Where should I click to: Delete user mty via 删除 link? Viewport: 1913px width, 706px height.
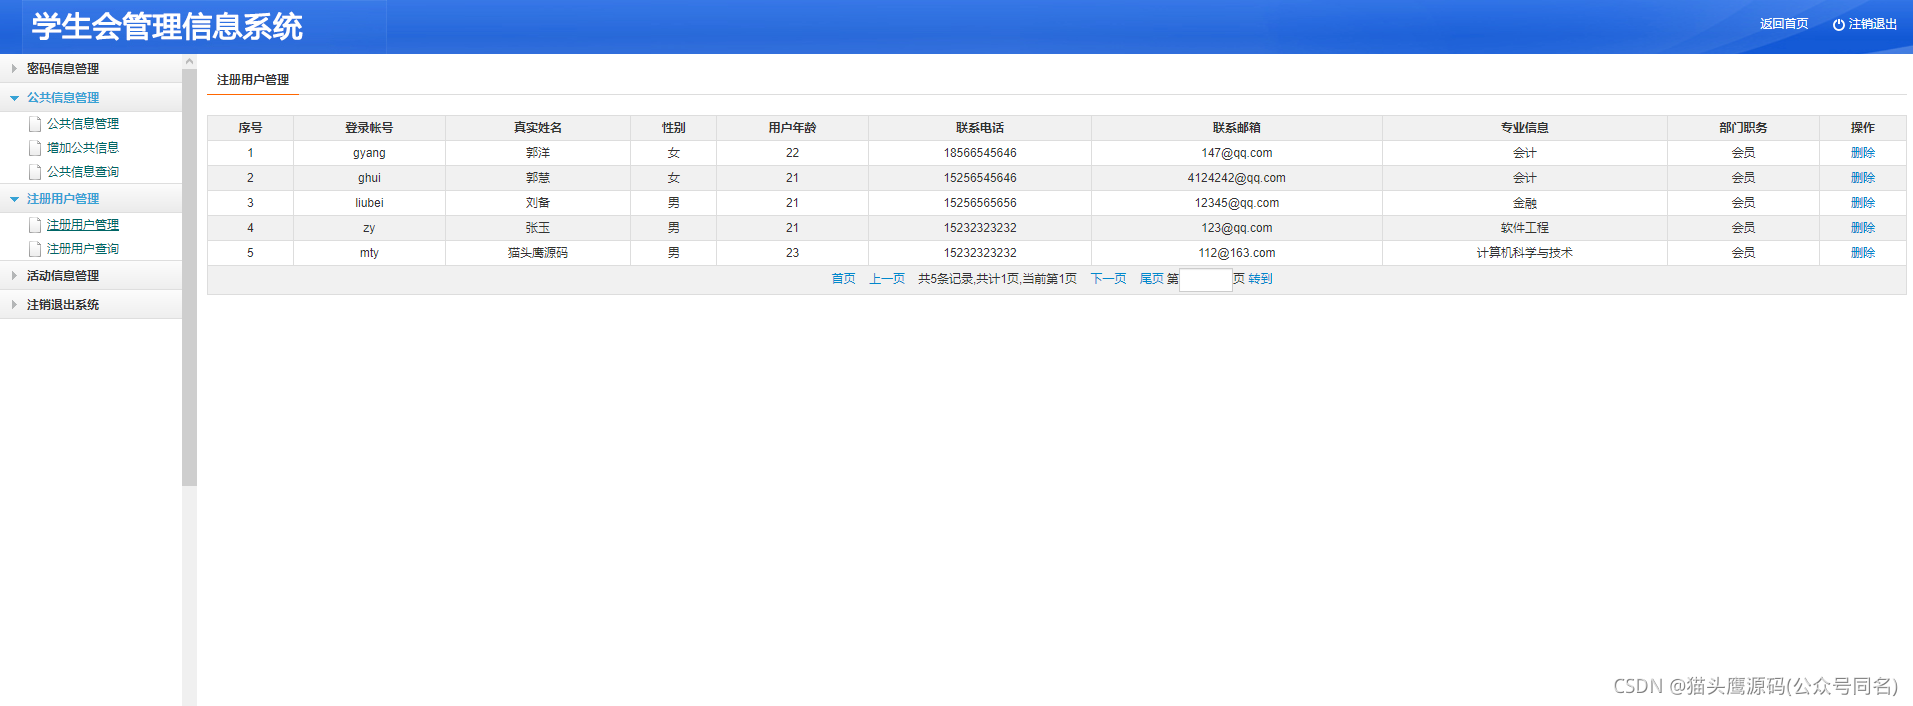[x=1862, y=253]
